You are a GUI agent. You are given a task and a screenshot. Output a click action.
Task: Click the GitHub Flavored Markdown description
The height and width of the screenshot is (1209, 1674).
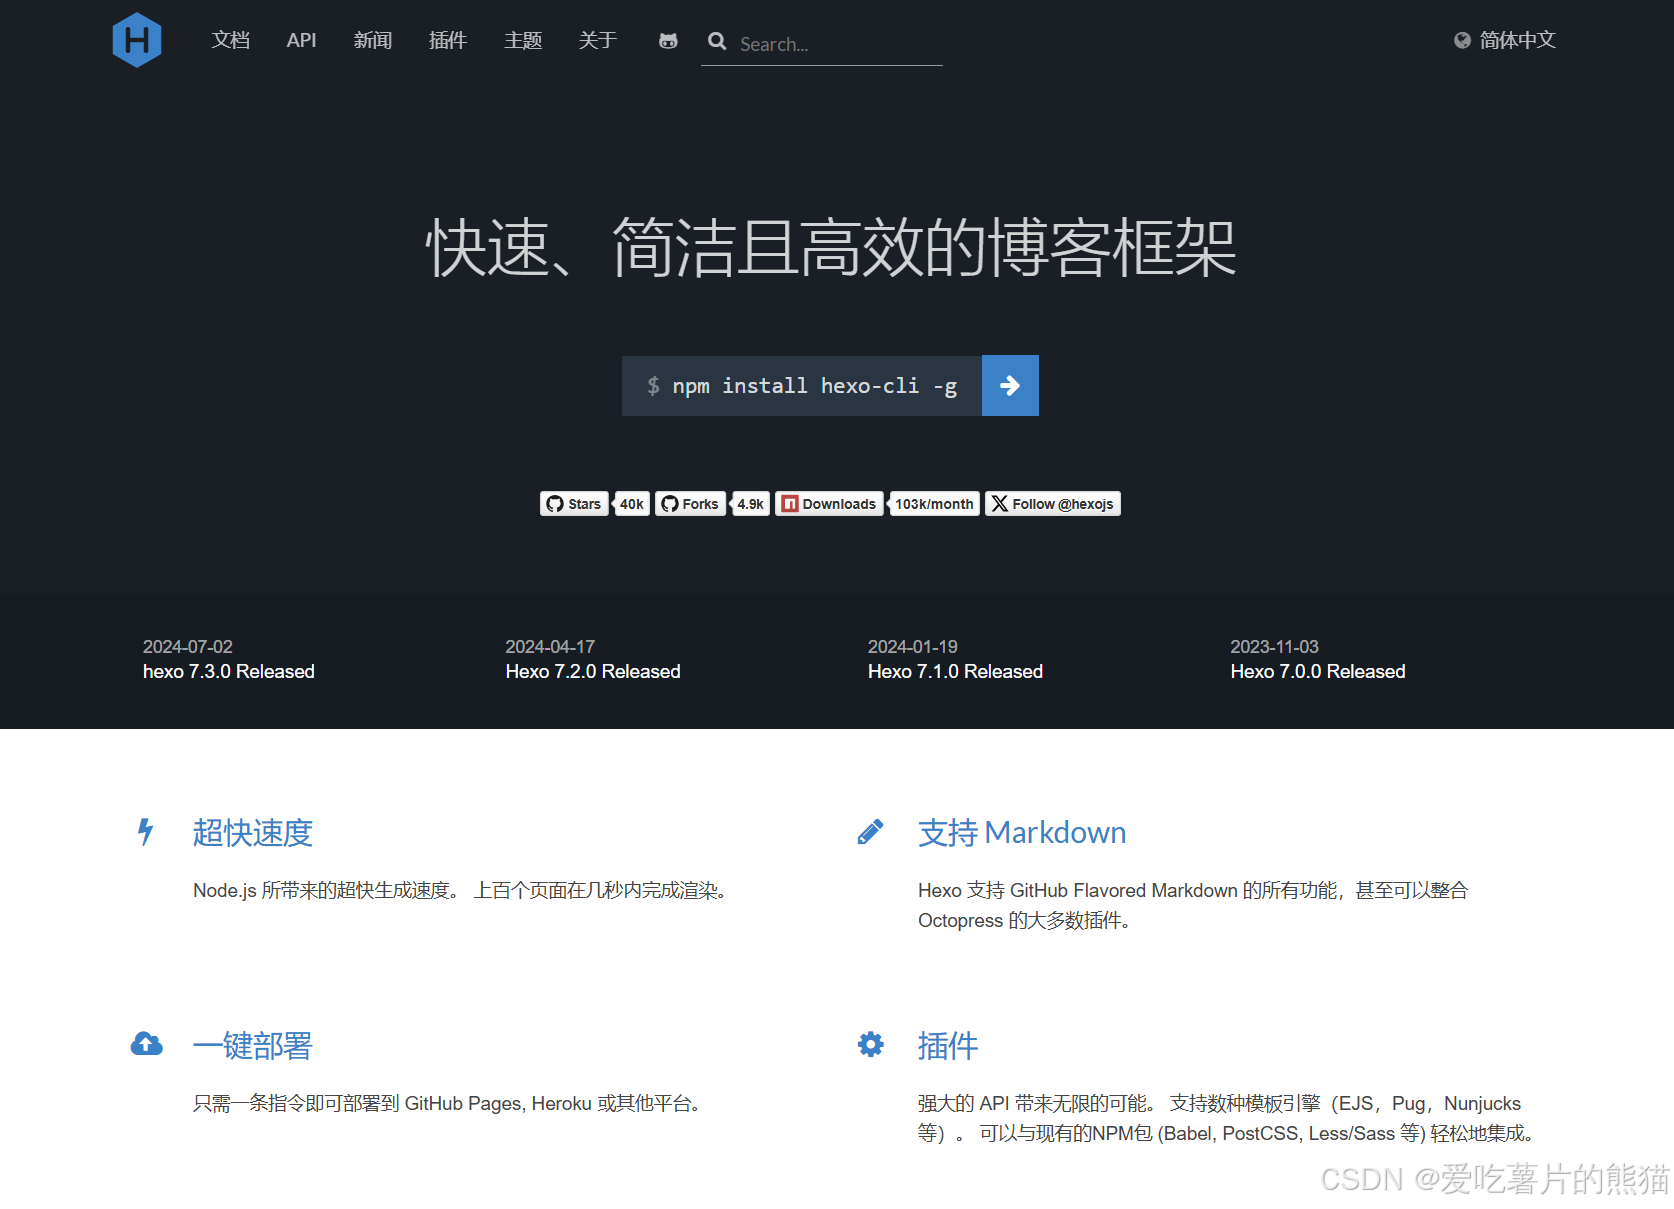tap(1193, 905)
